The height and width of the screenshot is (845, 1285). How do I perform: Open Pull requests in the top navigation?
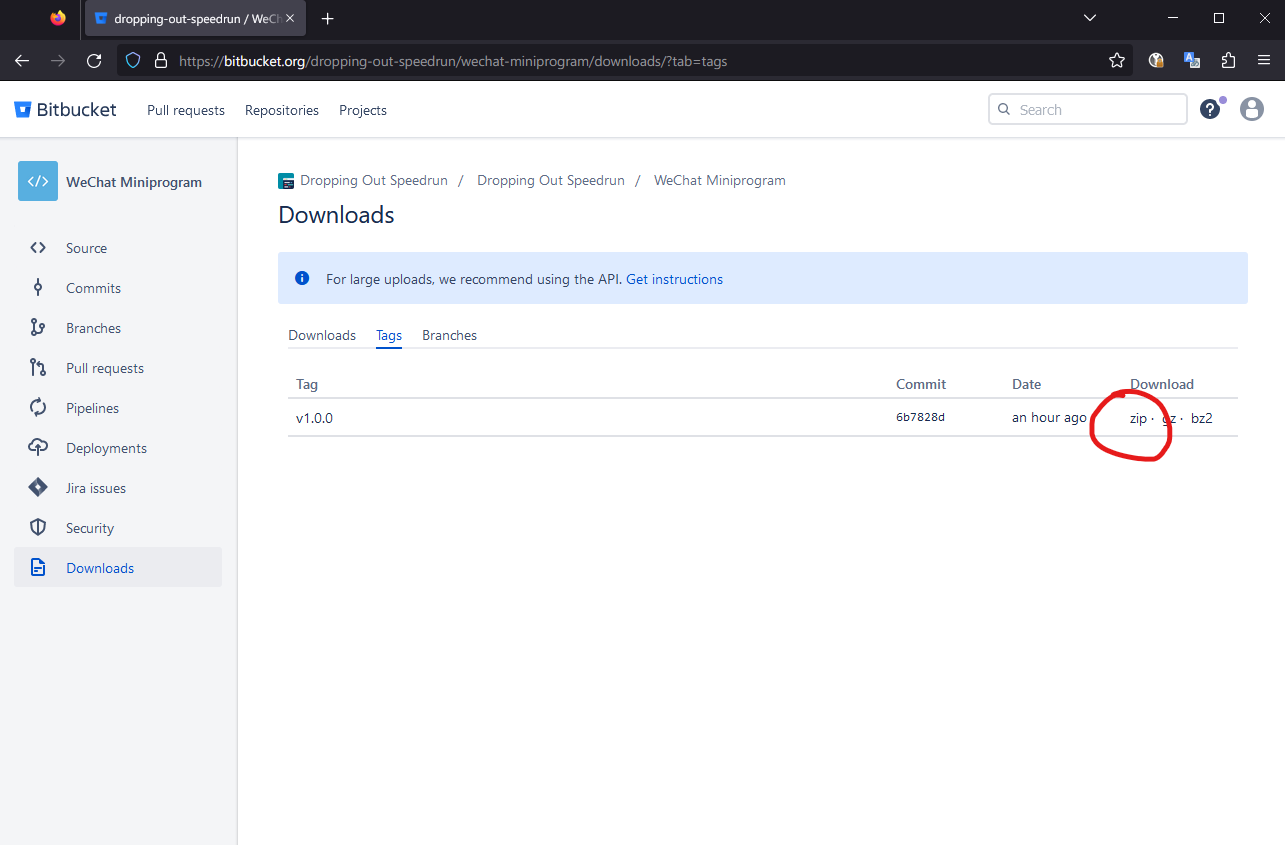(186, 110)
